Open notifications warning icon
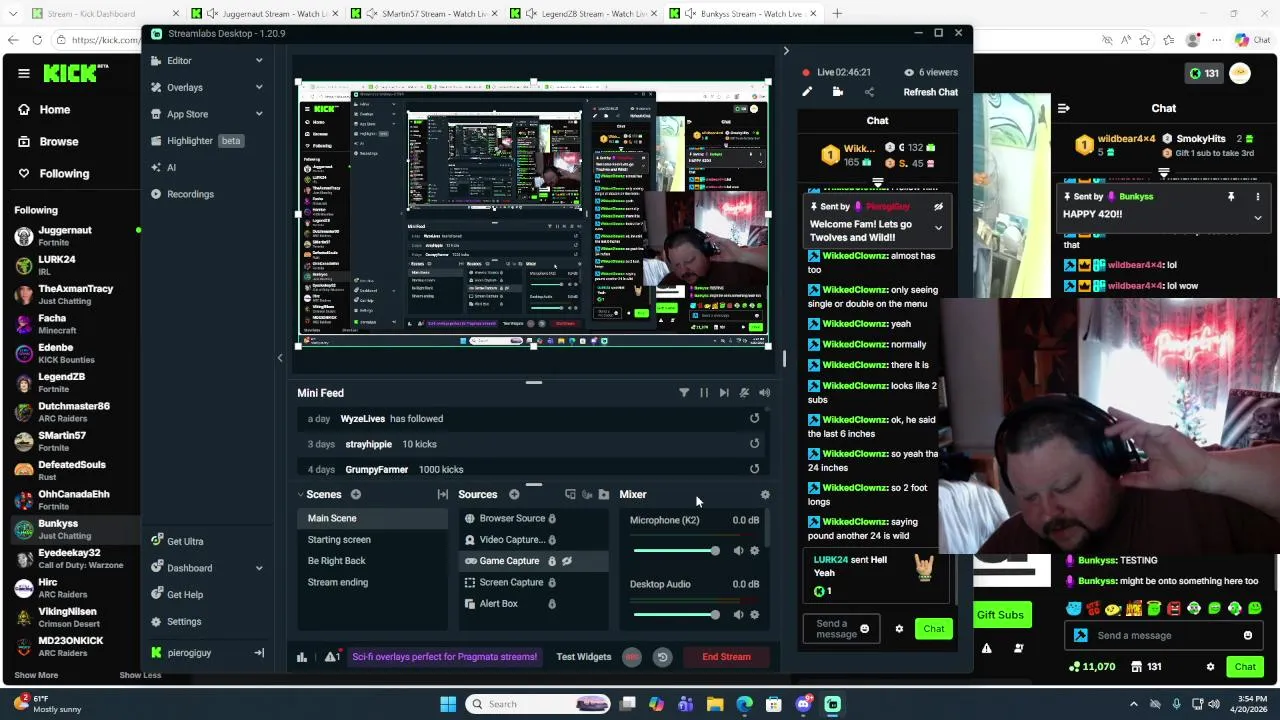Screen dimensions: 1280x720 [x=332, y=657]
